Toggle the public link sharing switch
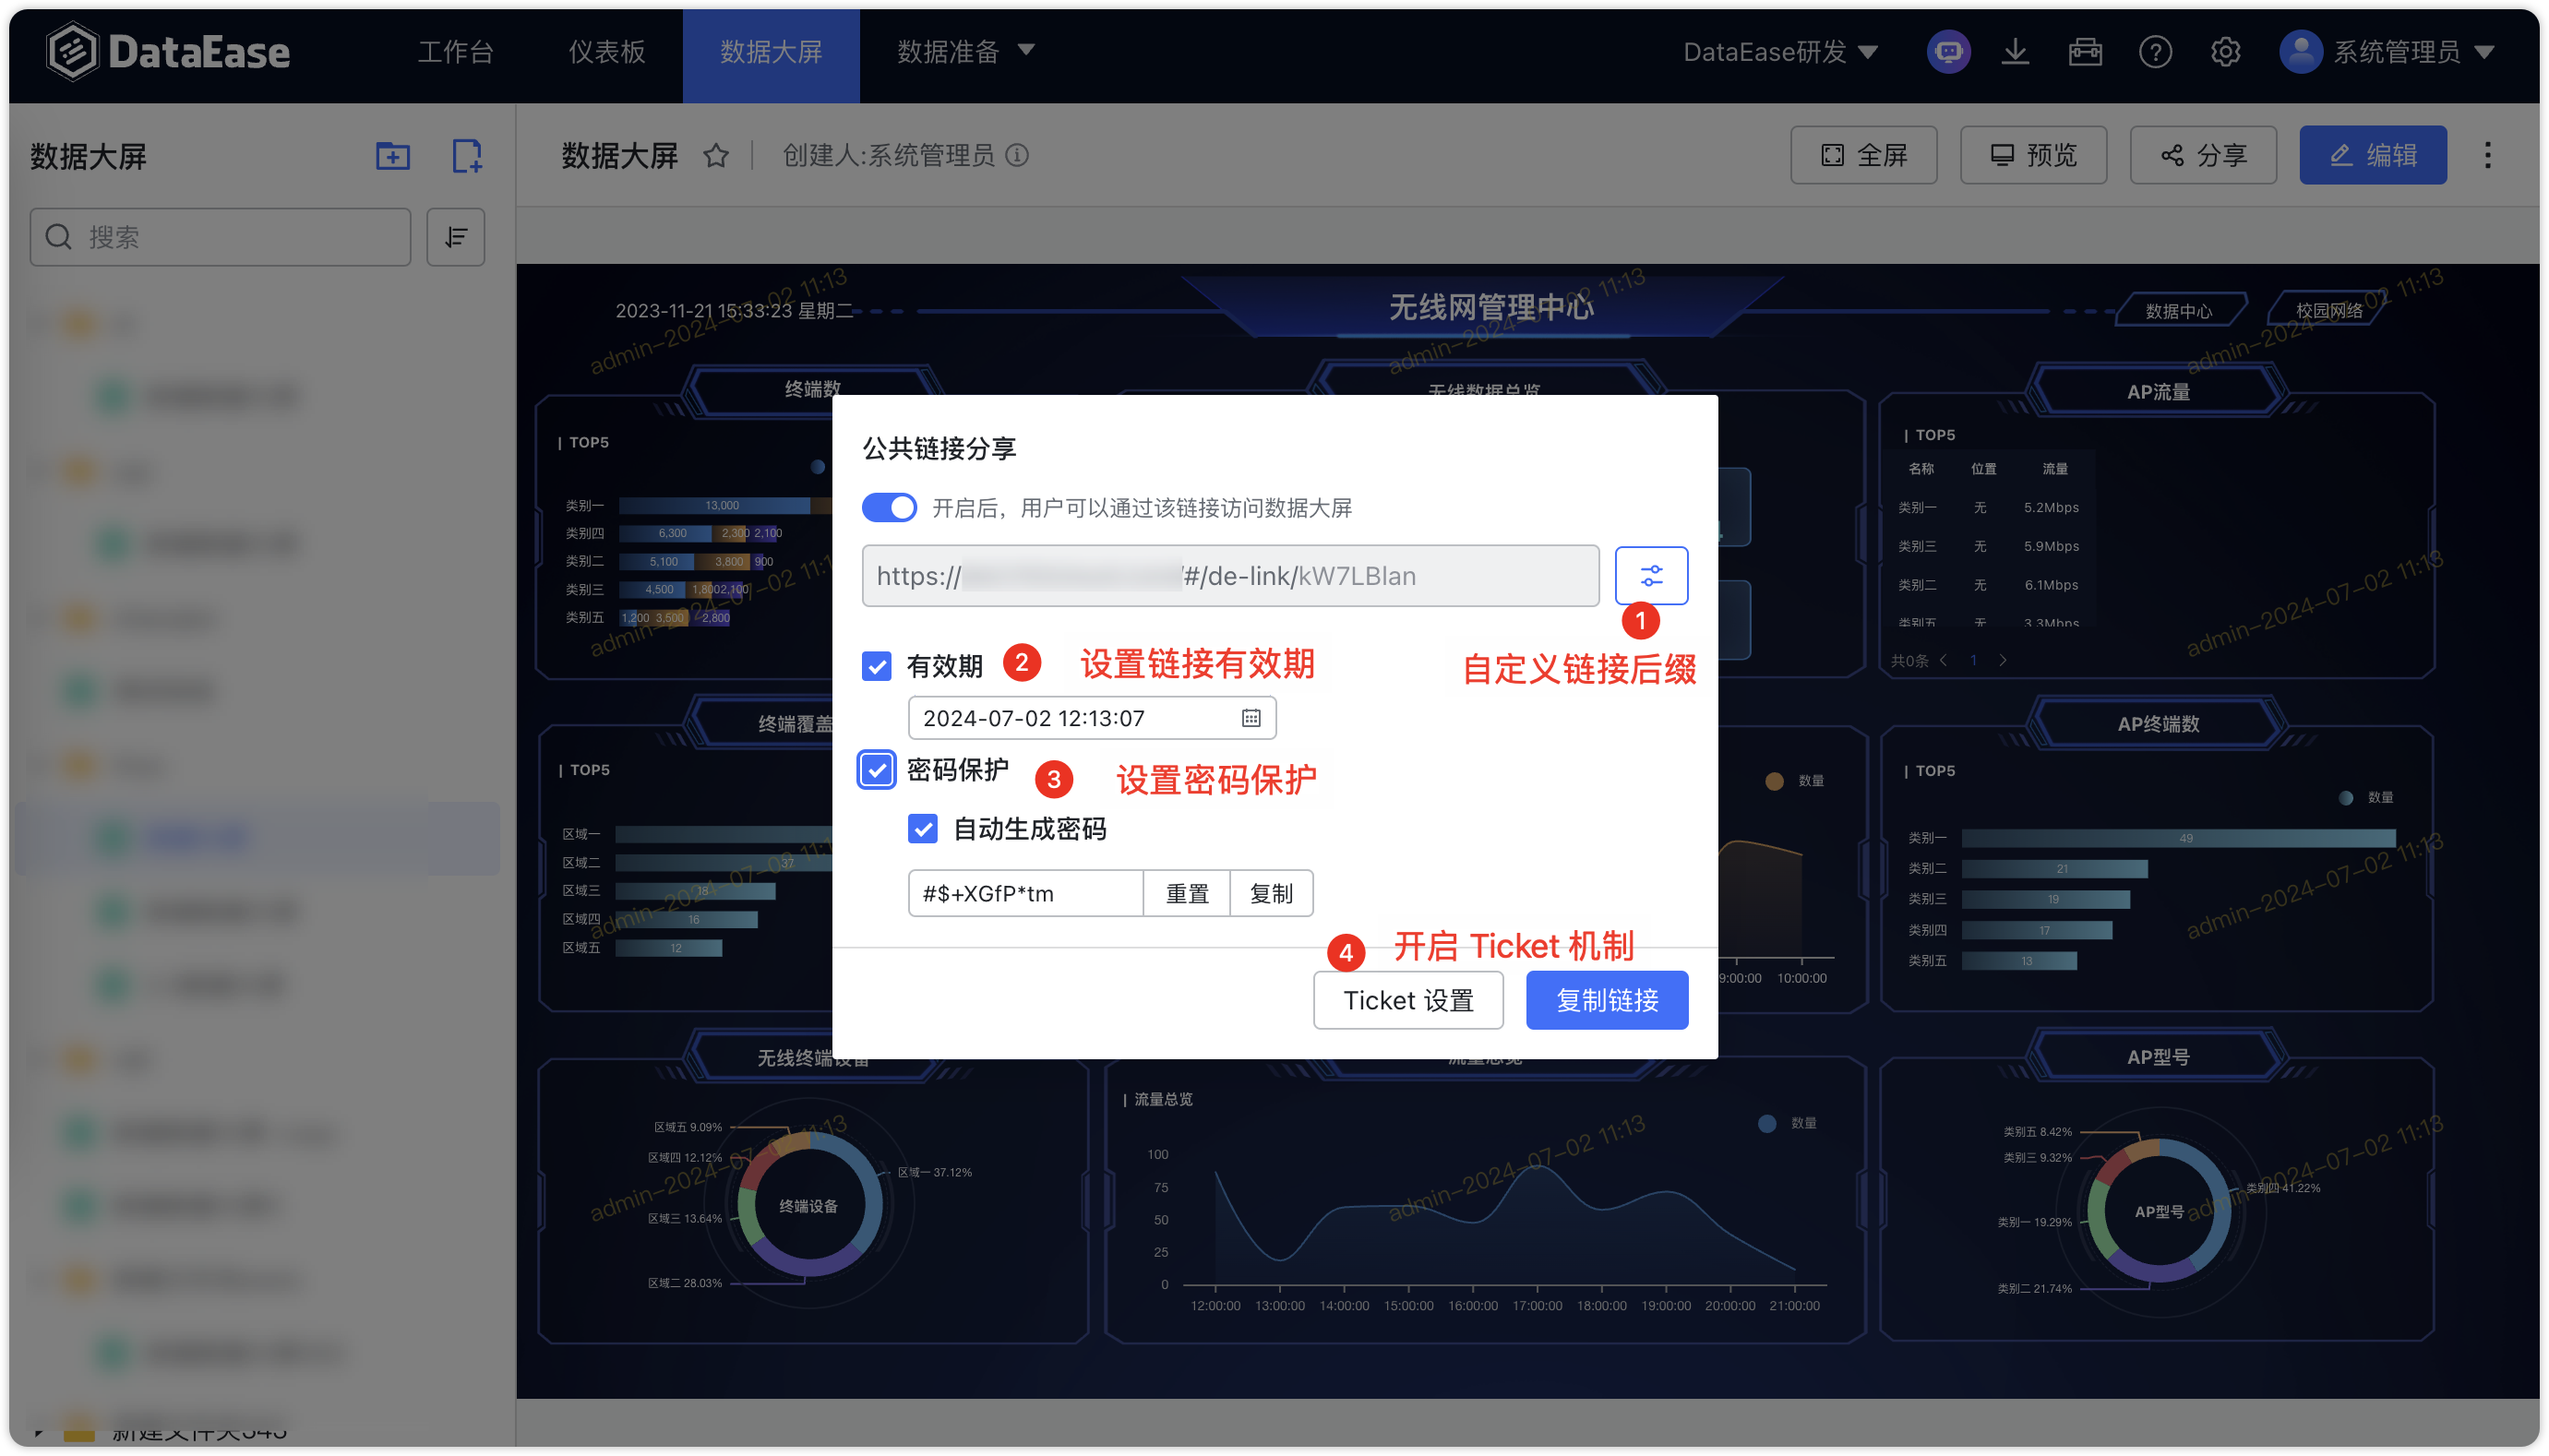 click(x=886, y=509)
